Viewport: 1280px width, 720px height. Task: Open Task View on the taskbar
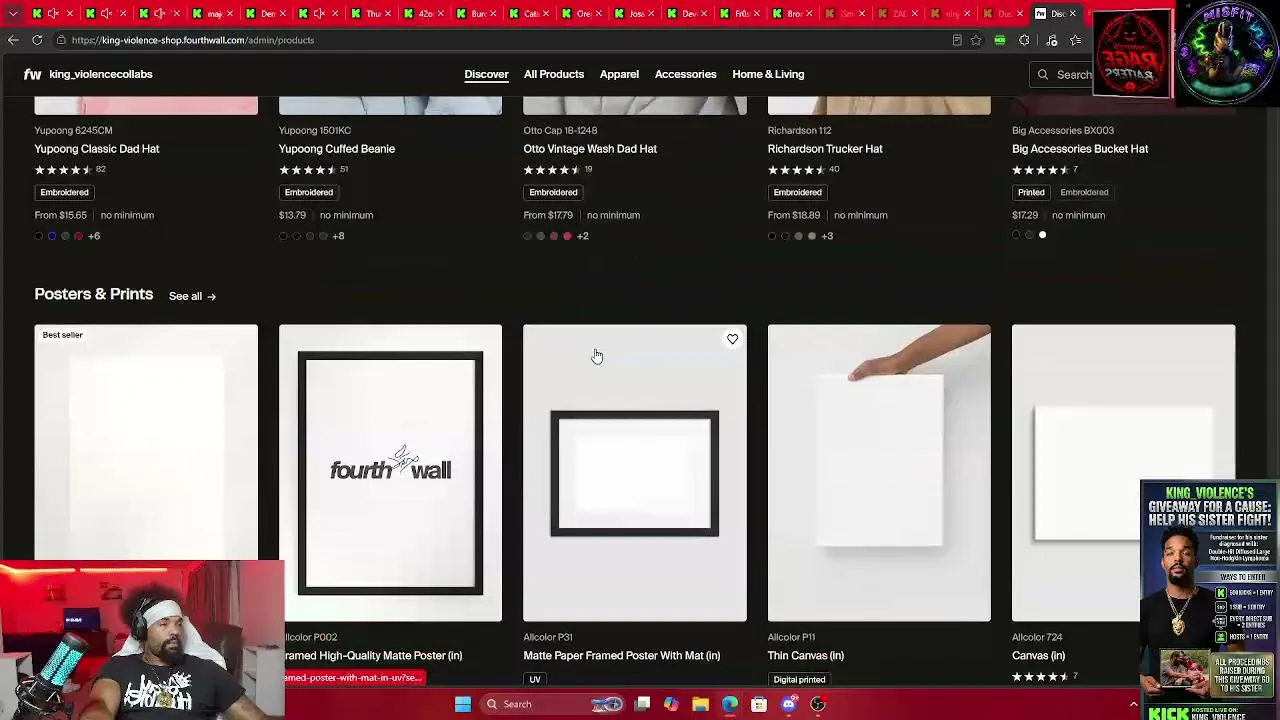[643, 704]
